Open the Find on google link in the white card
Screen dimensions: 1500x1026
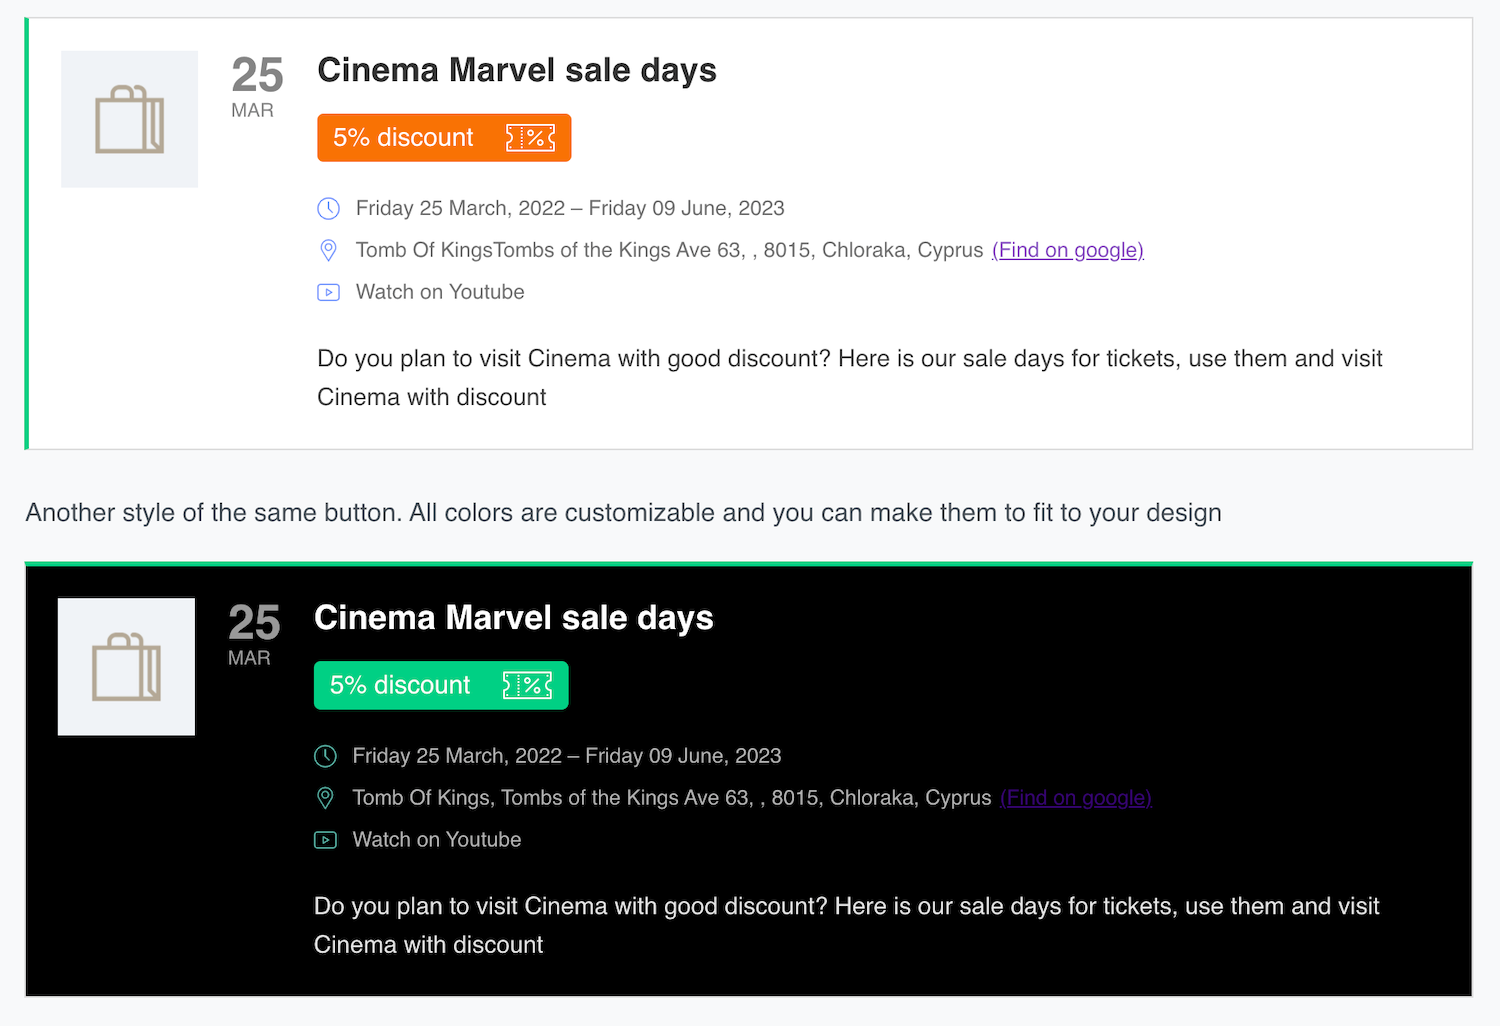point(1067,250)
